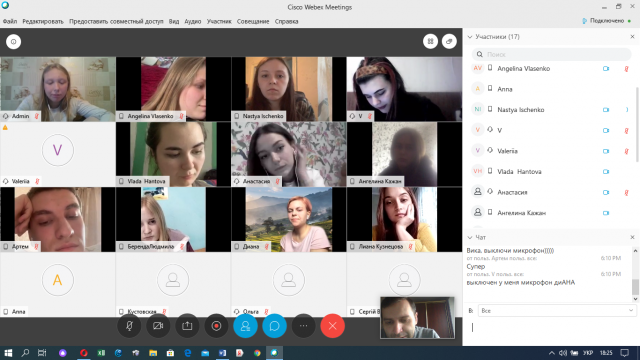
Task: Click the Подключено connection status
Action: click(606, 21)
